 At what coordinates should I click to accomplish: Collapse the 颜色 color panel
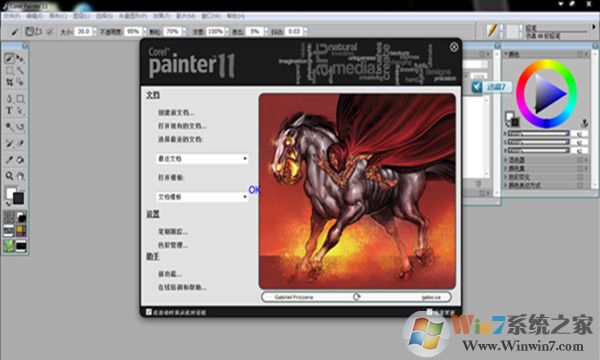pos(506,55)
